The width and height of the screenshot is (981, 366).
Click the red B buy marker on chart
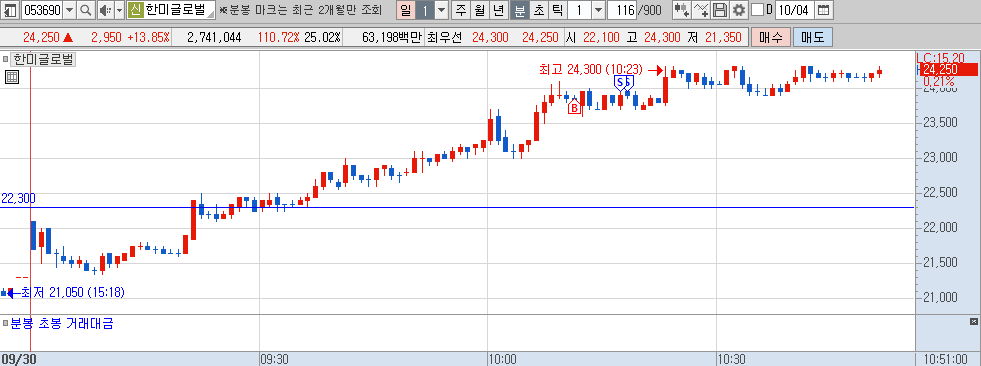coord(574,107)
